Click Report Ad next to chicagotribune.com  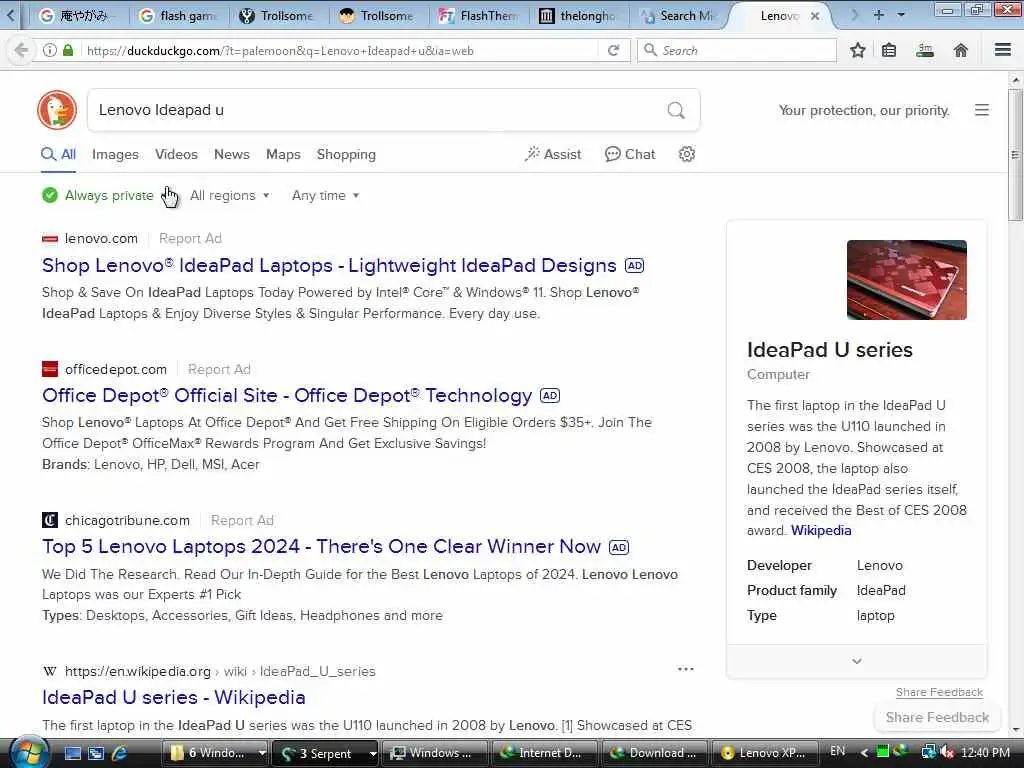click(242, 520)
